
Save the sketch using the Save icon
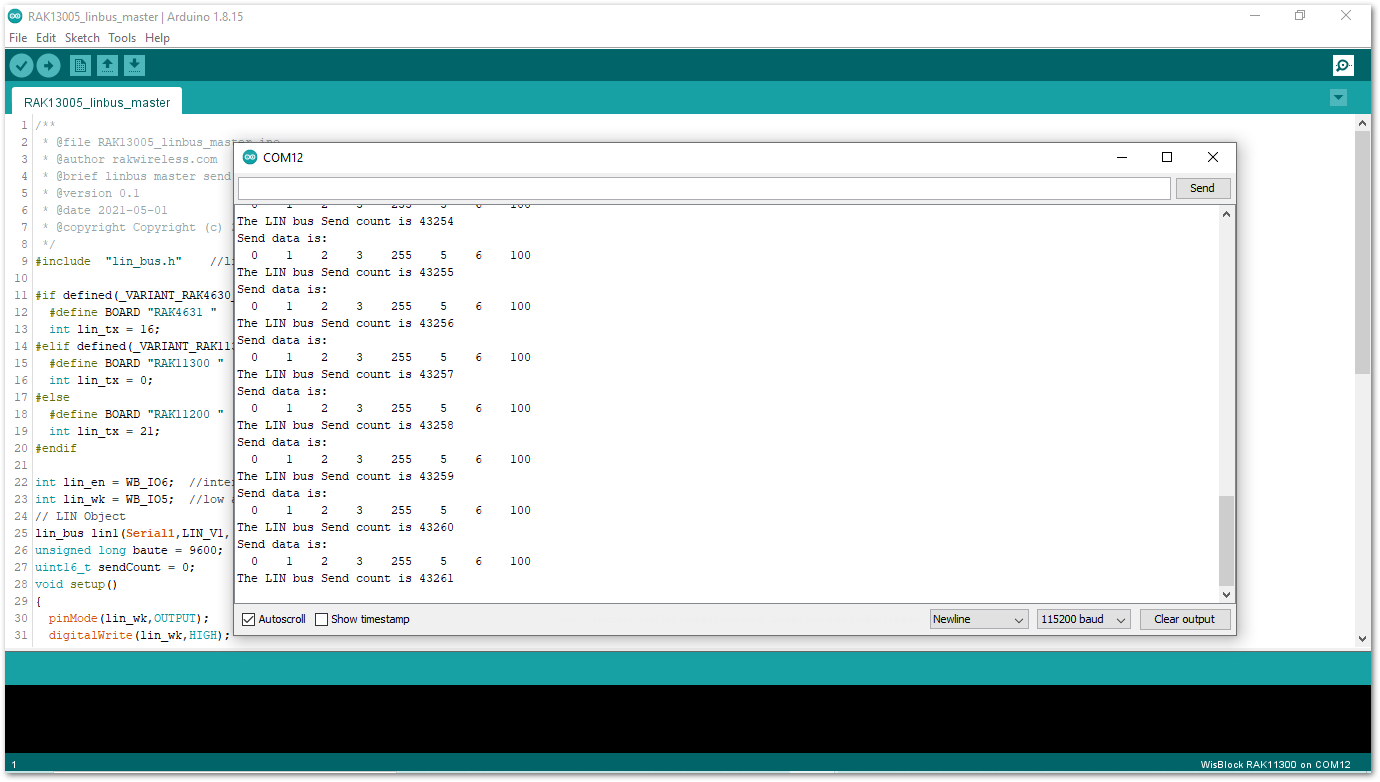tap(134, 66)
